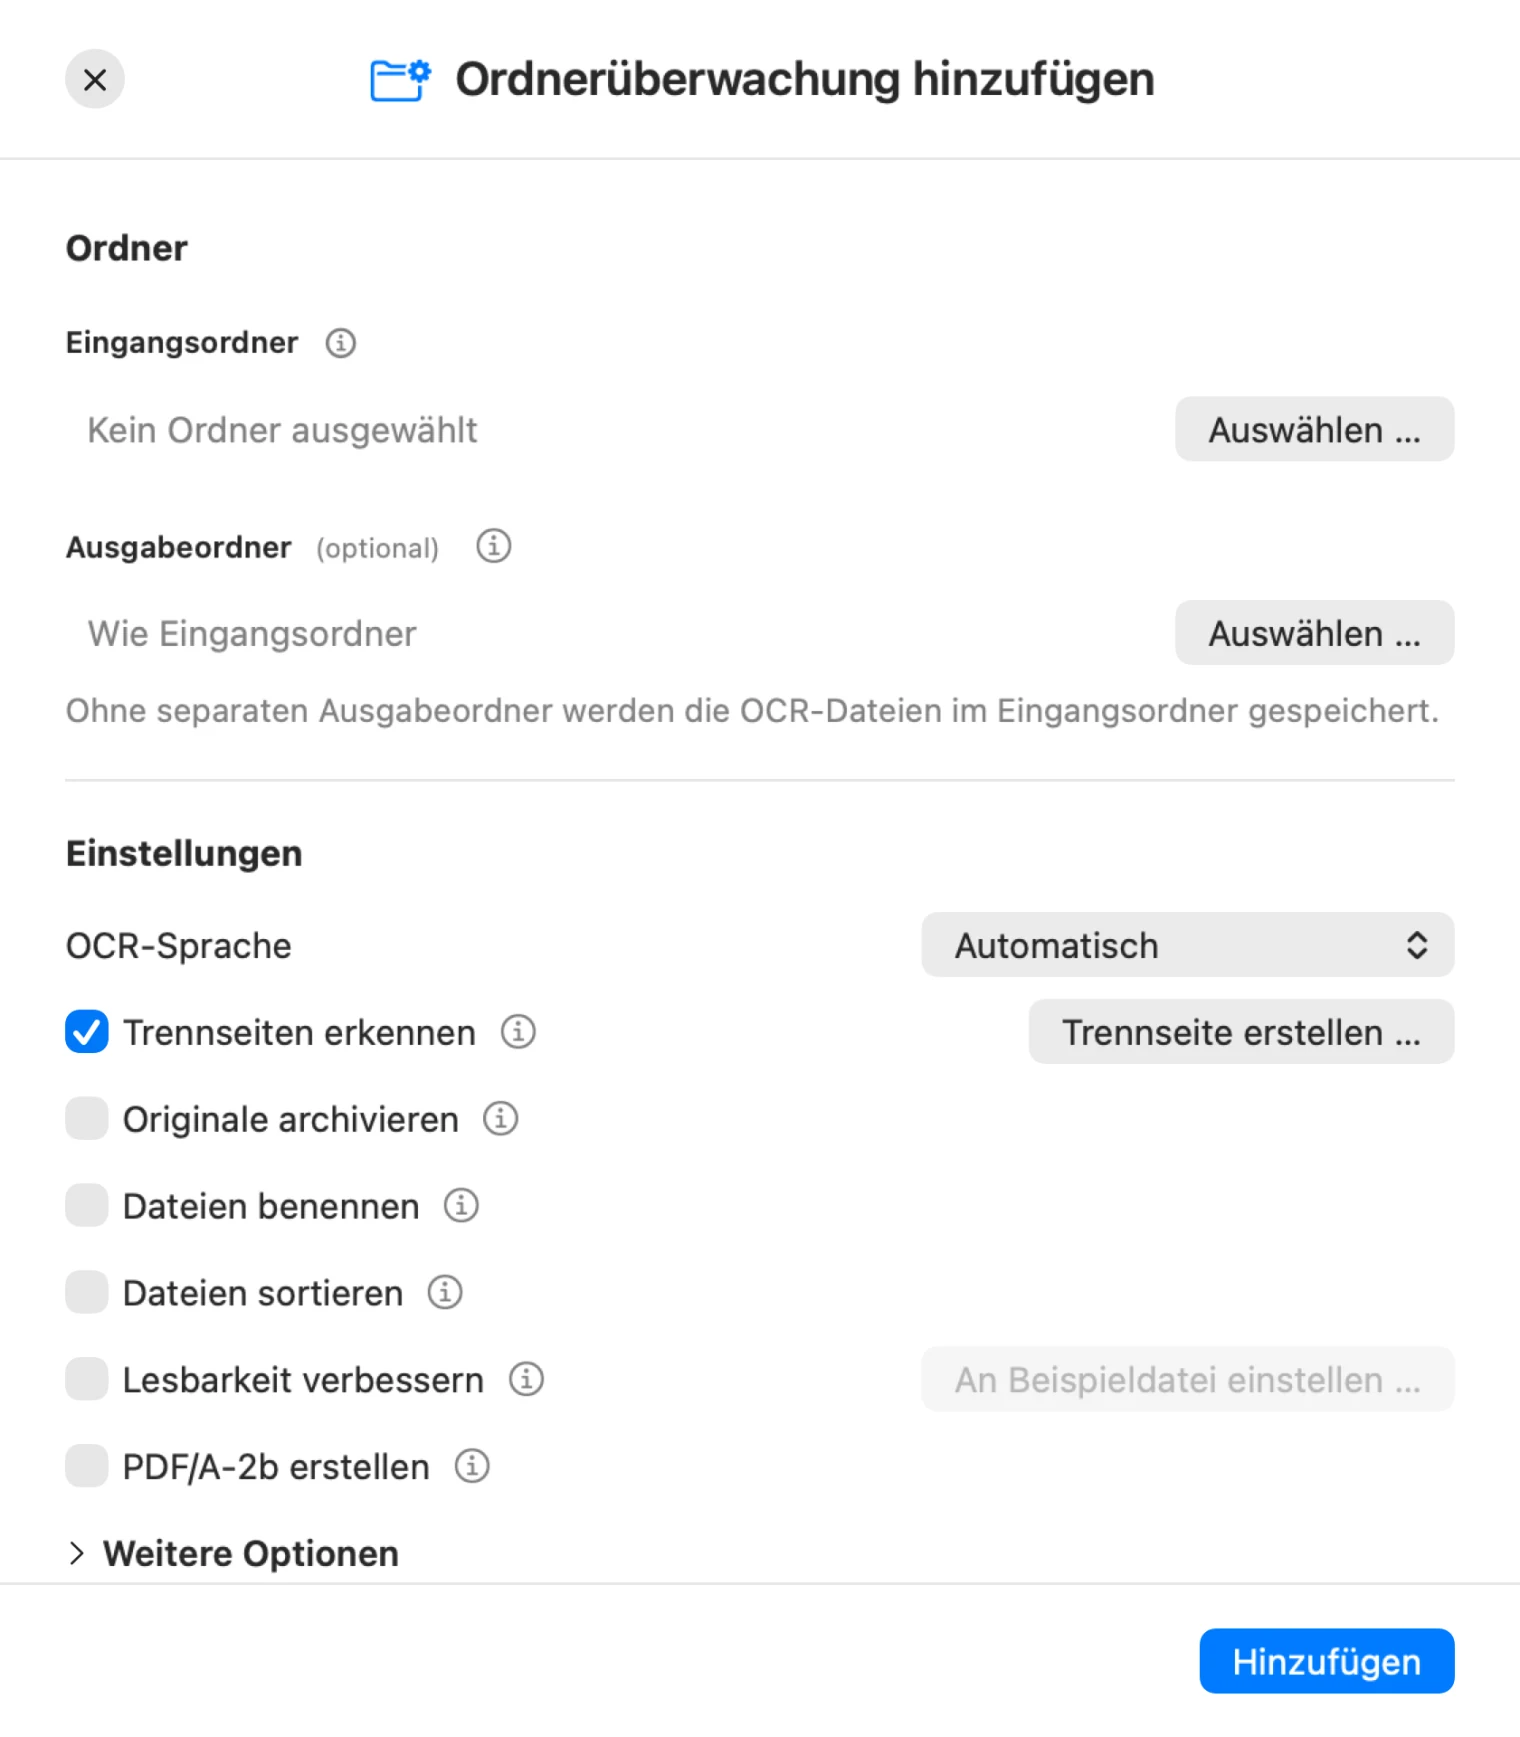Click the info icon beside Ausgabeordner

[493, 546]
